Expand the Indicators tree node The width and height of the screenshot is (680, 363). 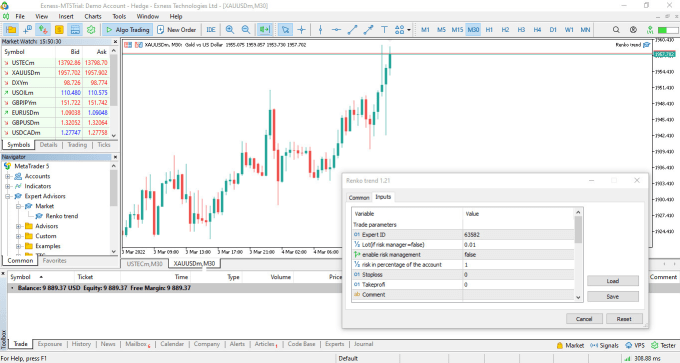[7, 186]
